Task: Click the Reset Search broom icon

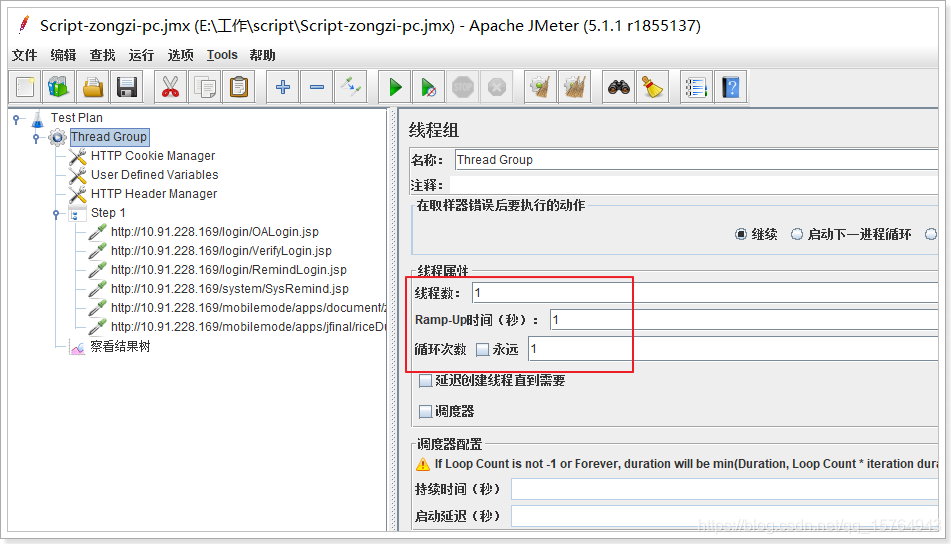Action: tap(653, 87)
